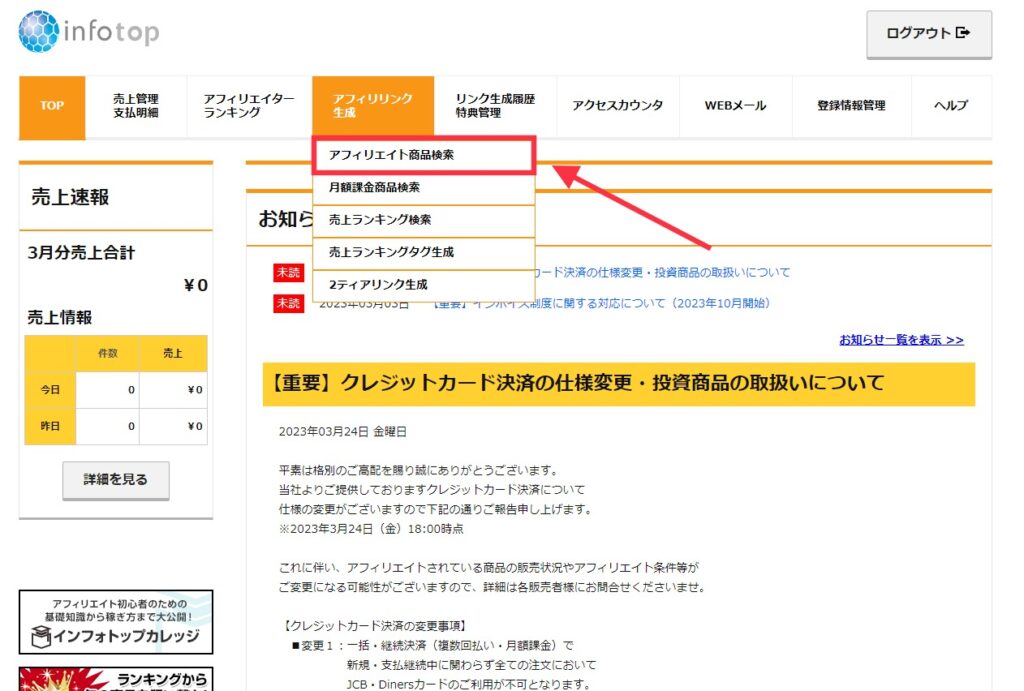Click the logout icon in the logout button
This screenshot has width=1024, height=691.
962,35
